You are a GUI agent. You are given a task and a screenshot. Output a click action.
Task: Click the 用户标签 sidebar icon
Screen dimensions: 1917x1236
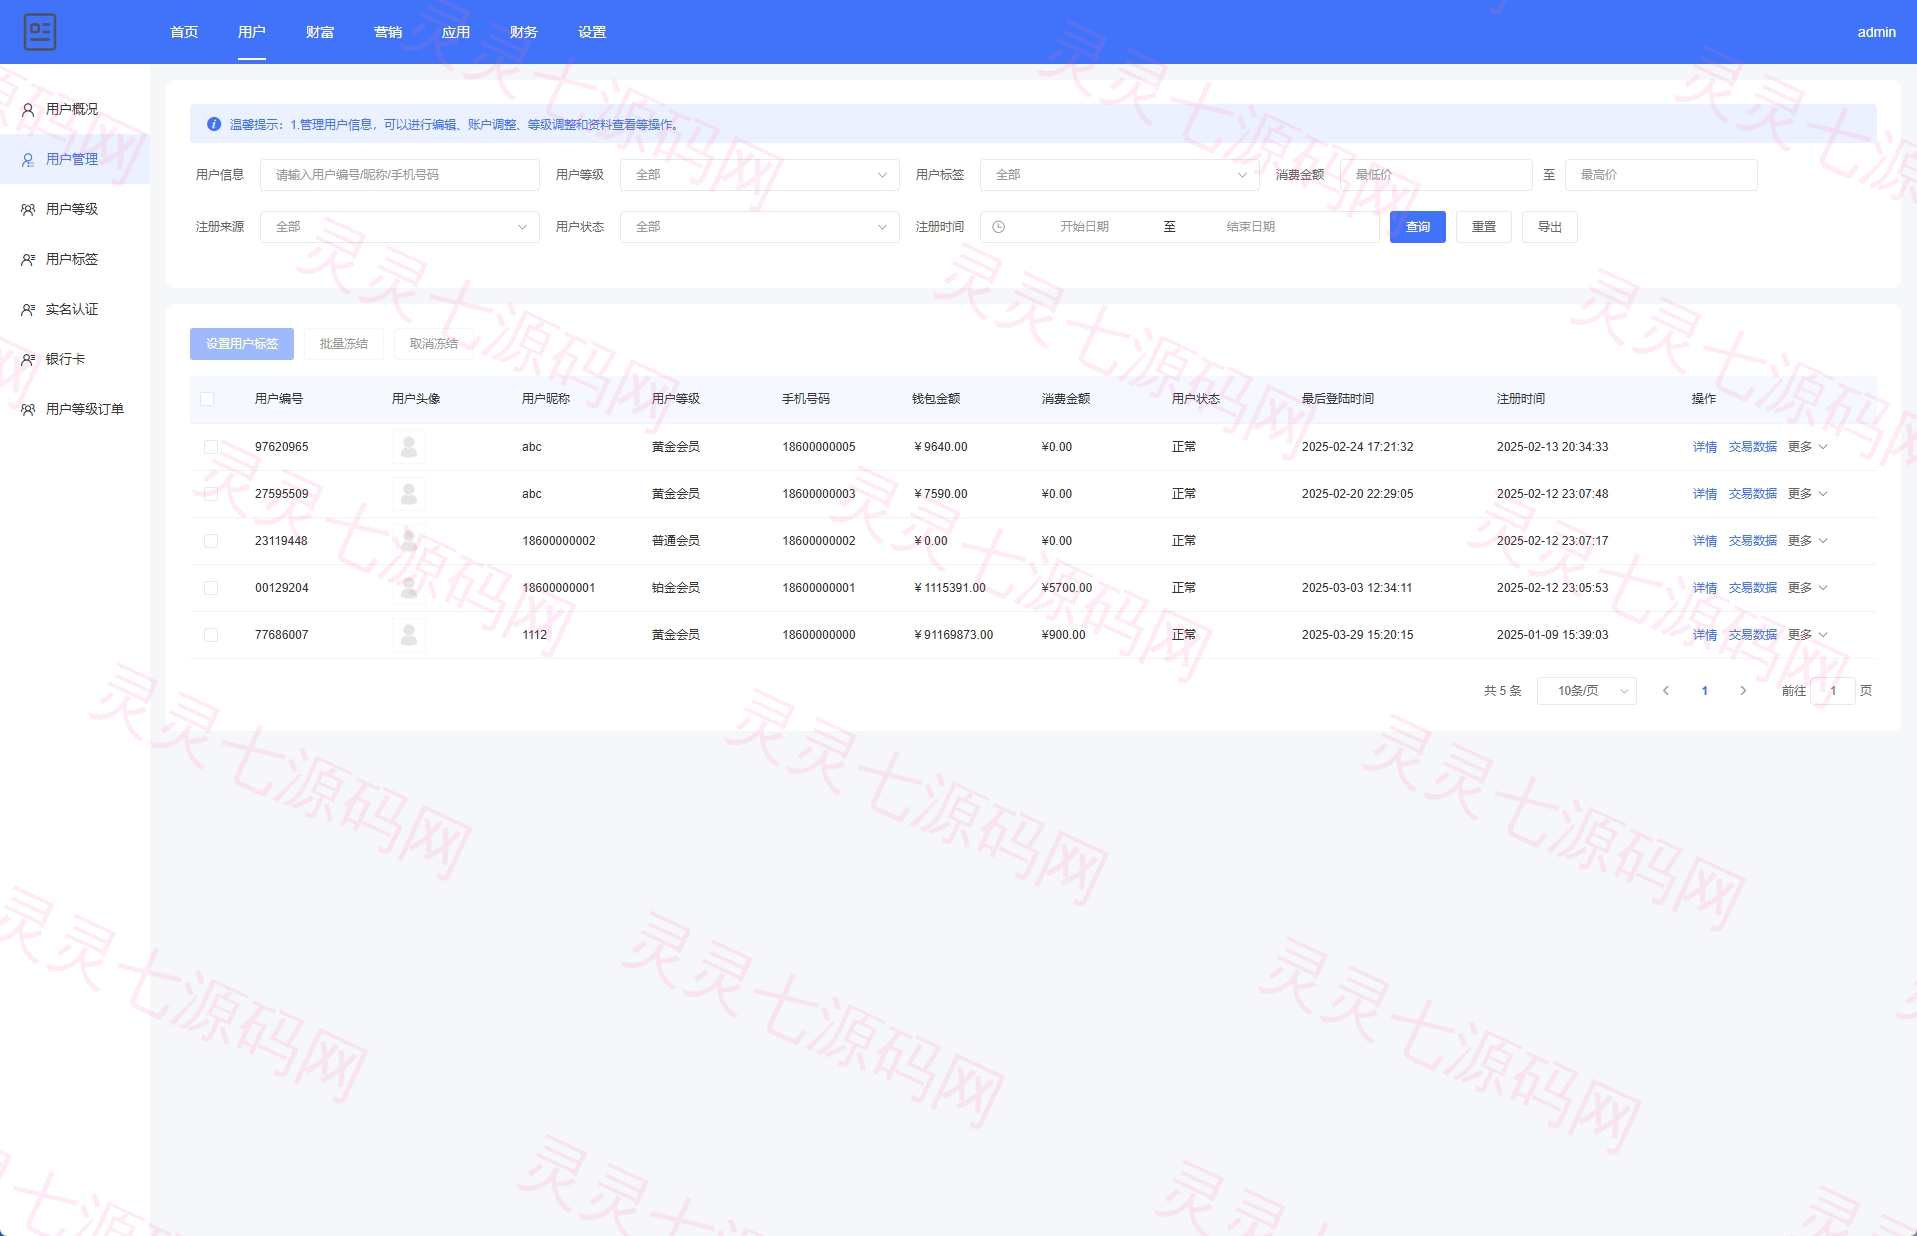tap(28, 260)
